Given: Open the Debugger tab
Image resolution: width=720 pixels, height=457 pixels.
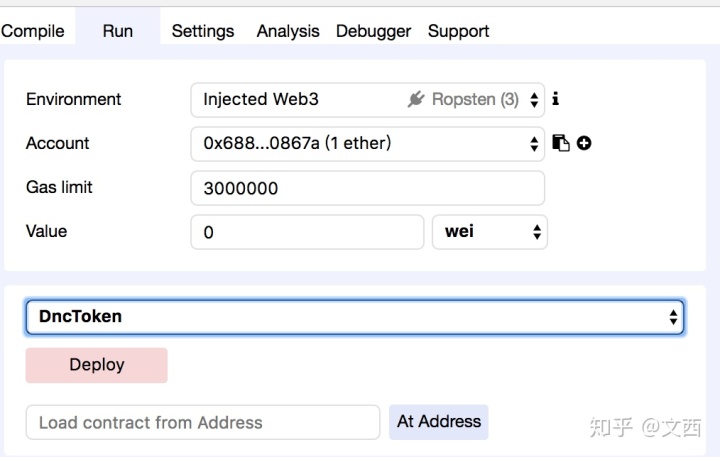Looking at the screenshot, I should [373, 31].
